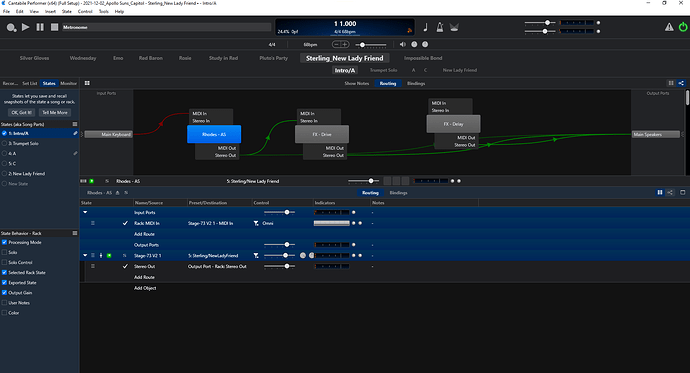Click the metronome sound speaker icon
Image resolution: width=690 pixels, height=373 pixels.
tap(402, 44)
